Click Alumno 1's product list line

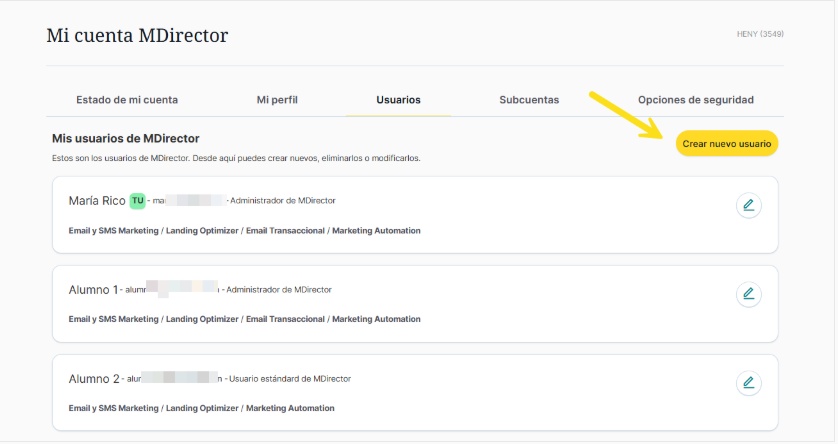pos(244,319)
